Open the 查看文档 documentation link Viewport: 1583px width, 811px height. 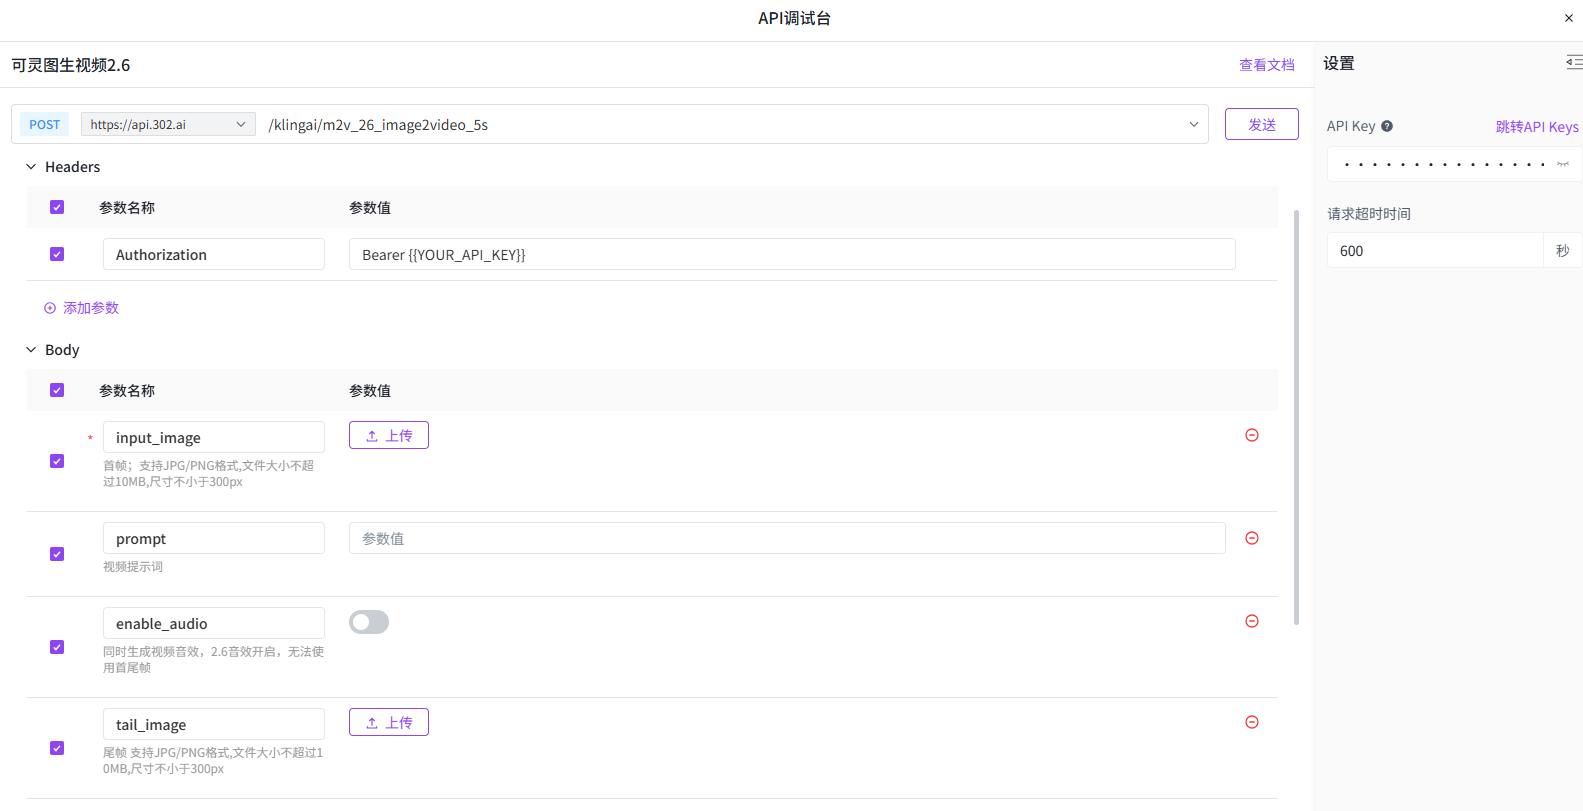coord(1266,65)
